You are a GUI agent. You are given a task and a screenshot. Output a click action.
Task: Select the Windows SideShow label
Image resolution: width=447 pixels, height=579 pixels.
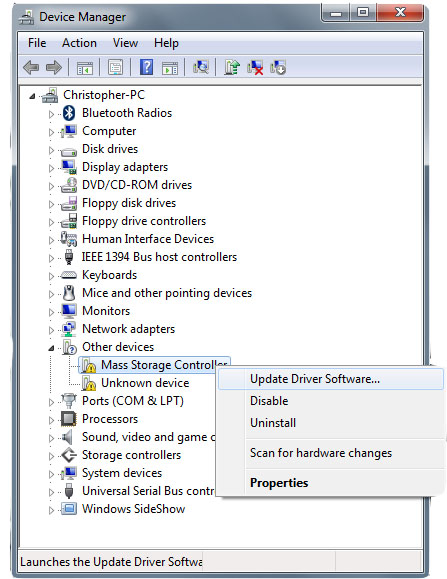(x=133, y=509)
